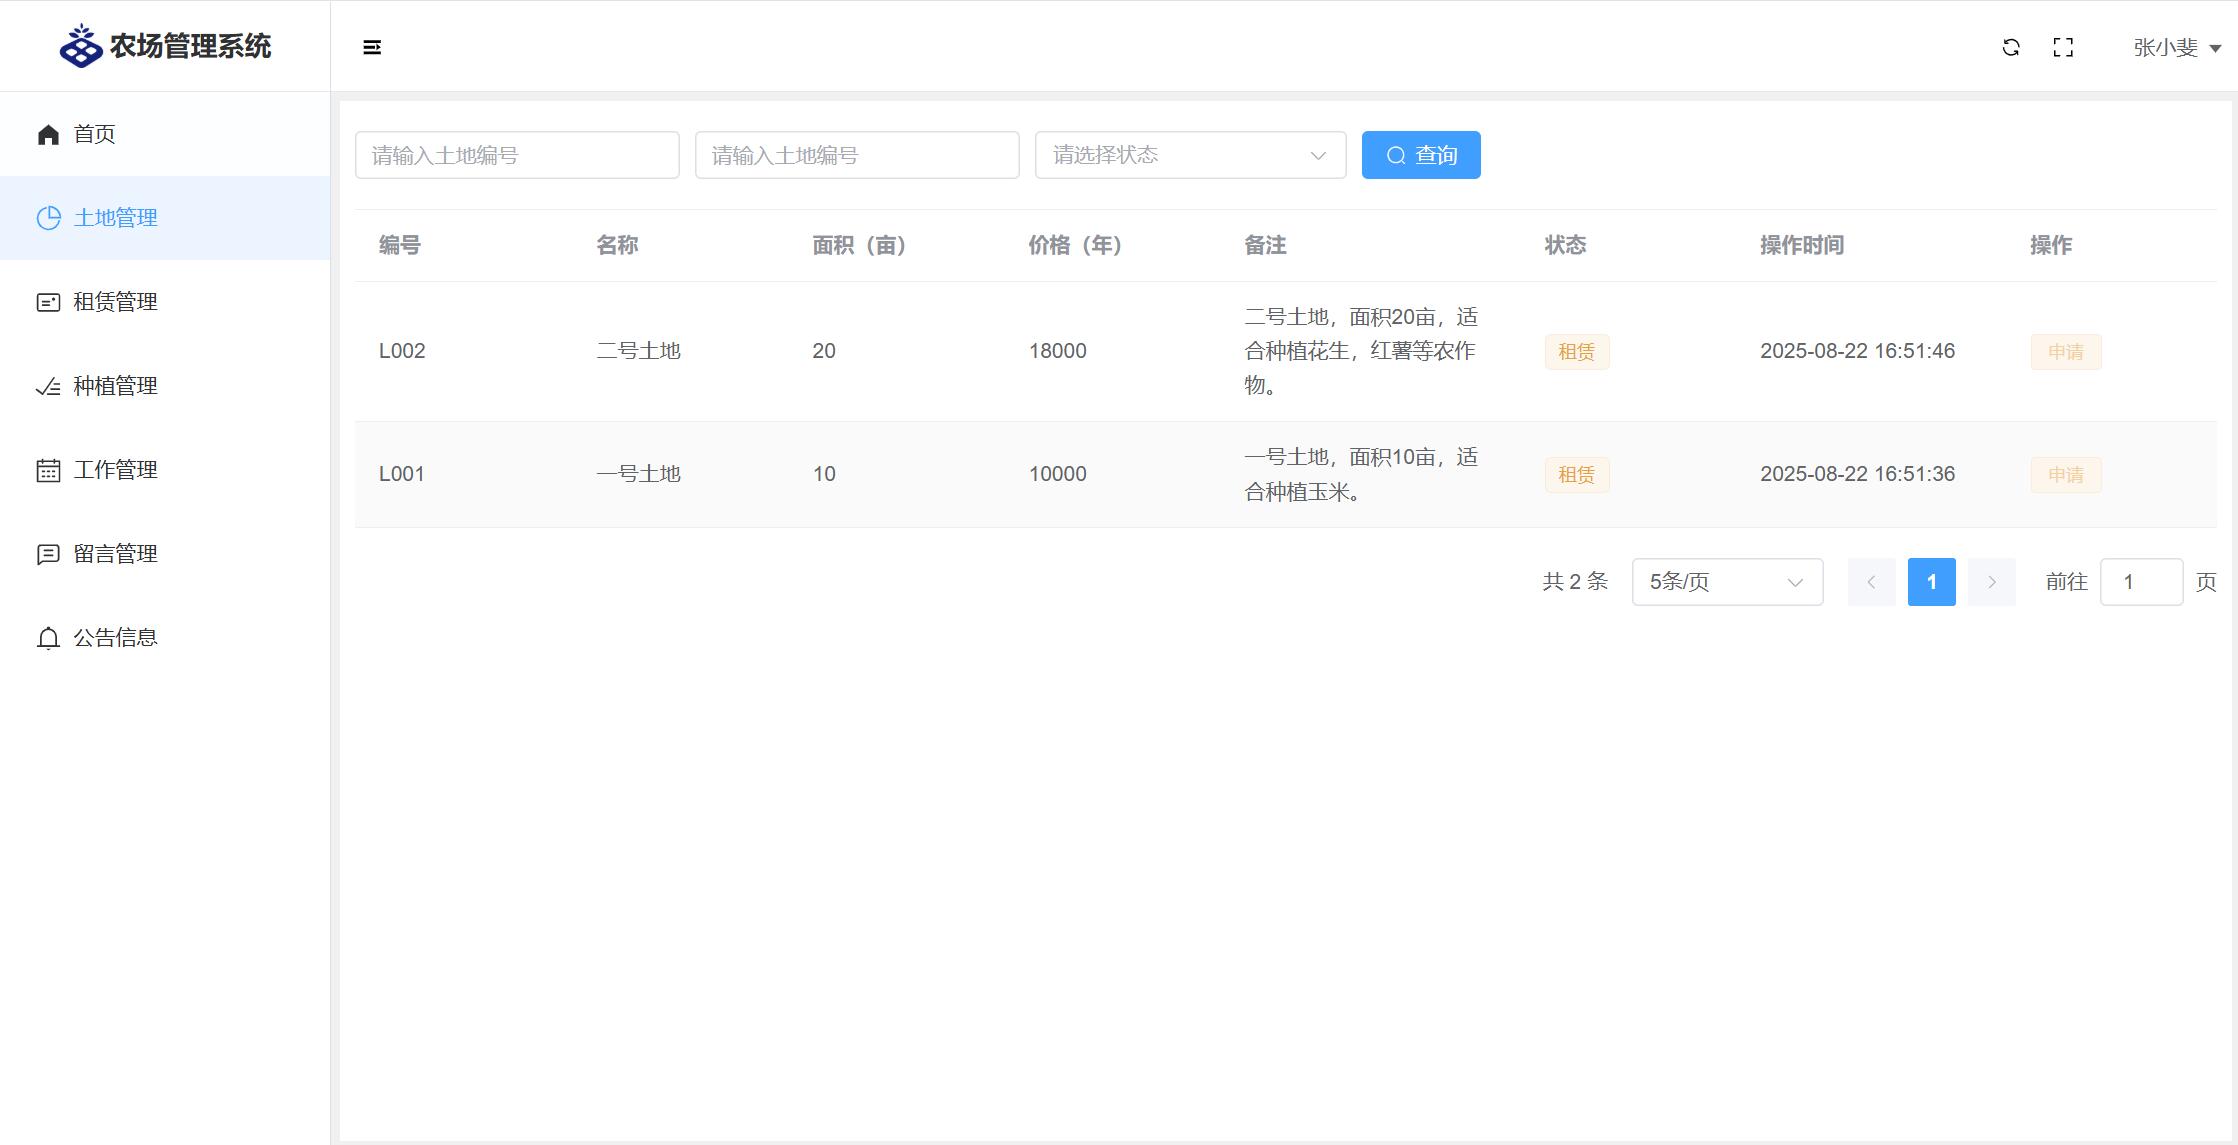Click the 前往 page number input box

point(2141,582)
